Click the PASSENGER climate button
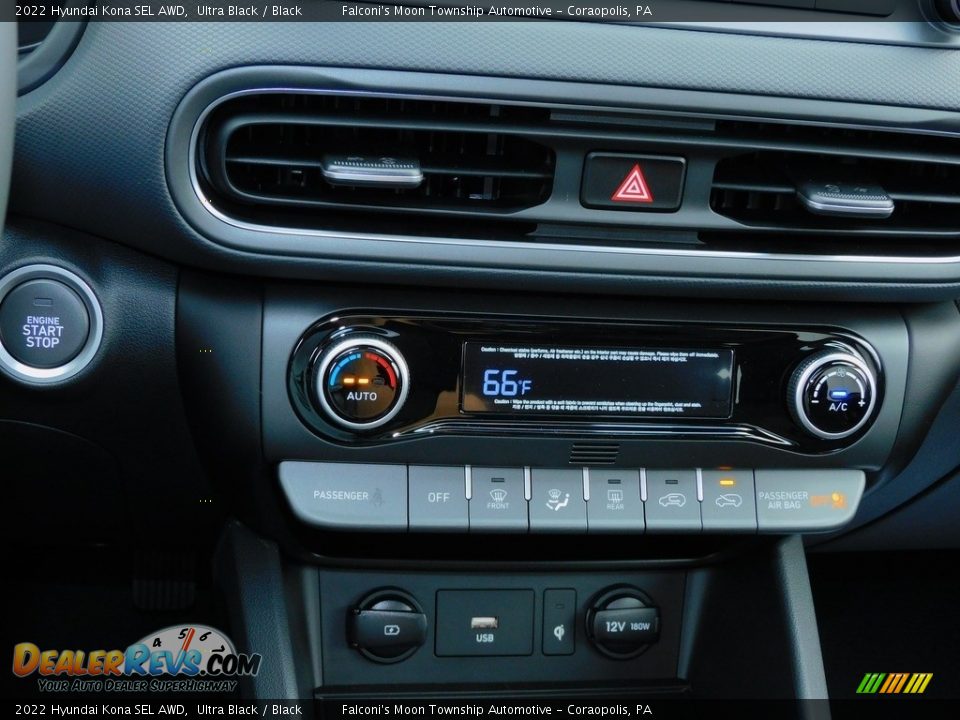The image size is (960, 720). pos(344,495)
